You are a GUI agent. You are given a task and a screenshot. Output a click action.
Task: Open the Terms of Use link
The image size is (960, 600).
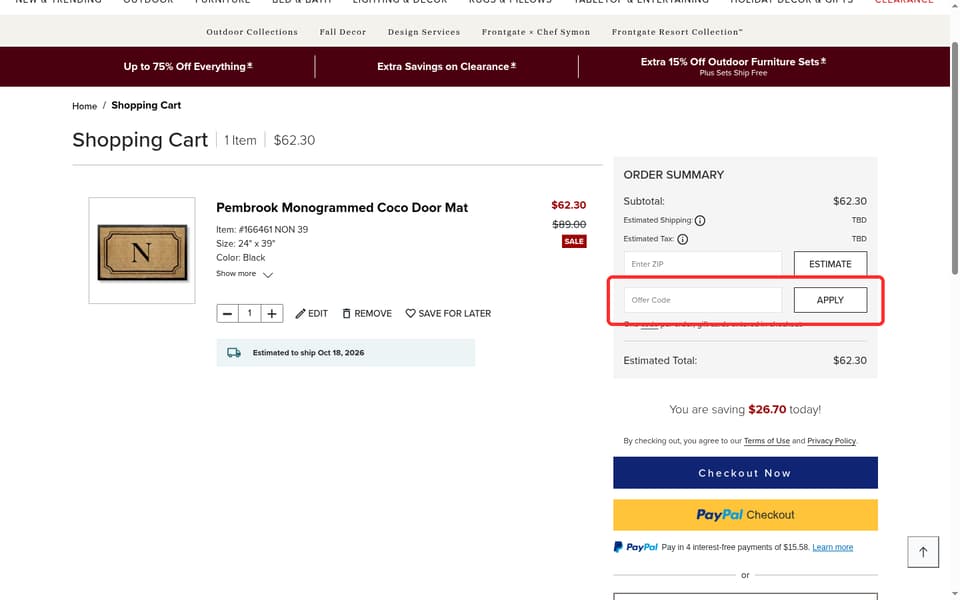pyautogui.click(x=767, y=441)
